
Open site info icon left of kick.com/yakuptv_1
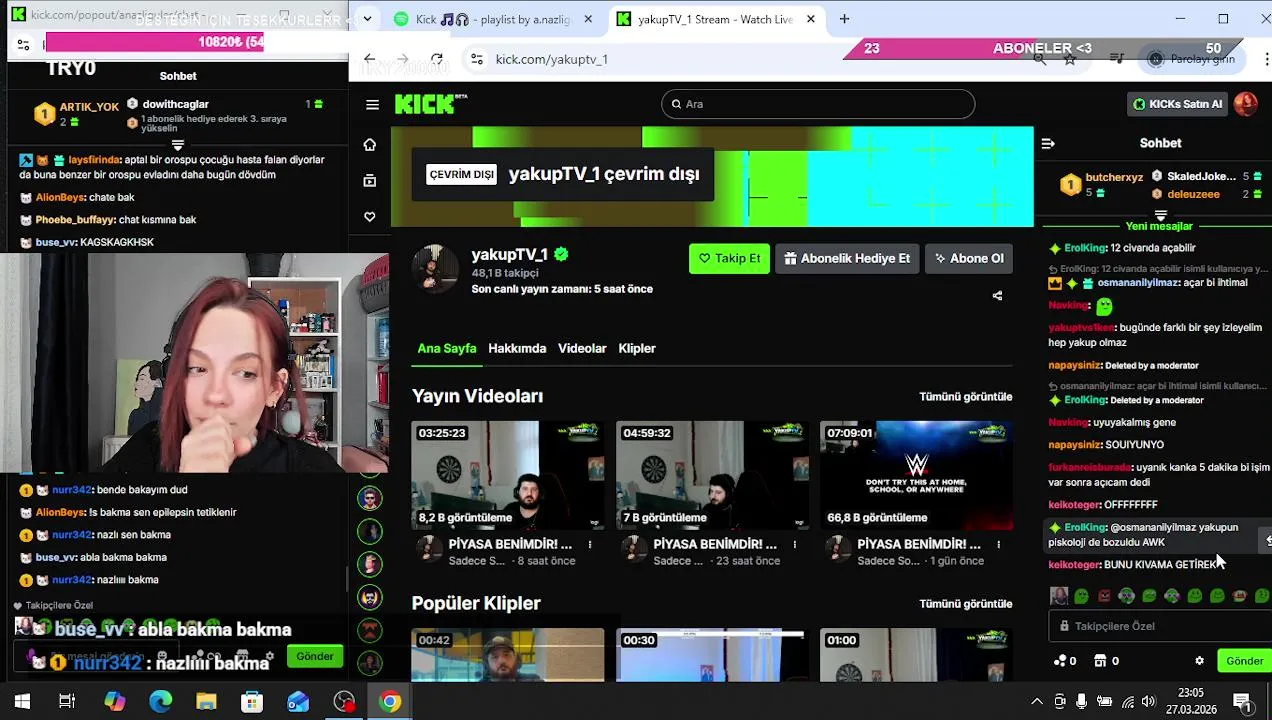pyautogui.click(x=477, y=59)
